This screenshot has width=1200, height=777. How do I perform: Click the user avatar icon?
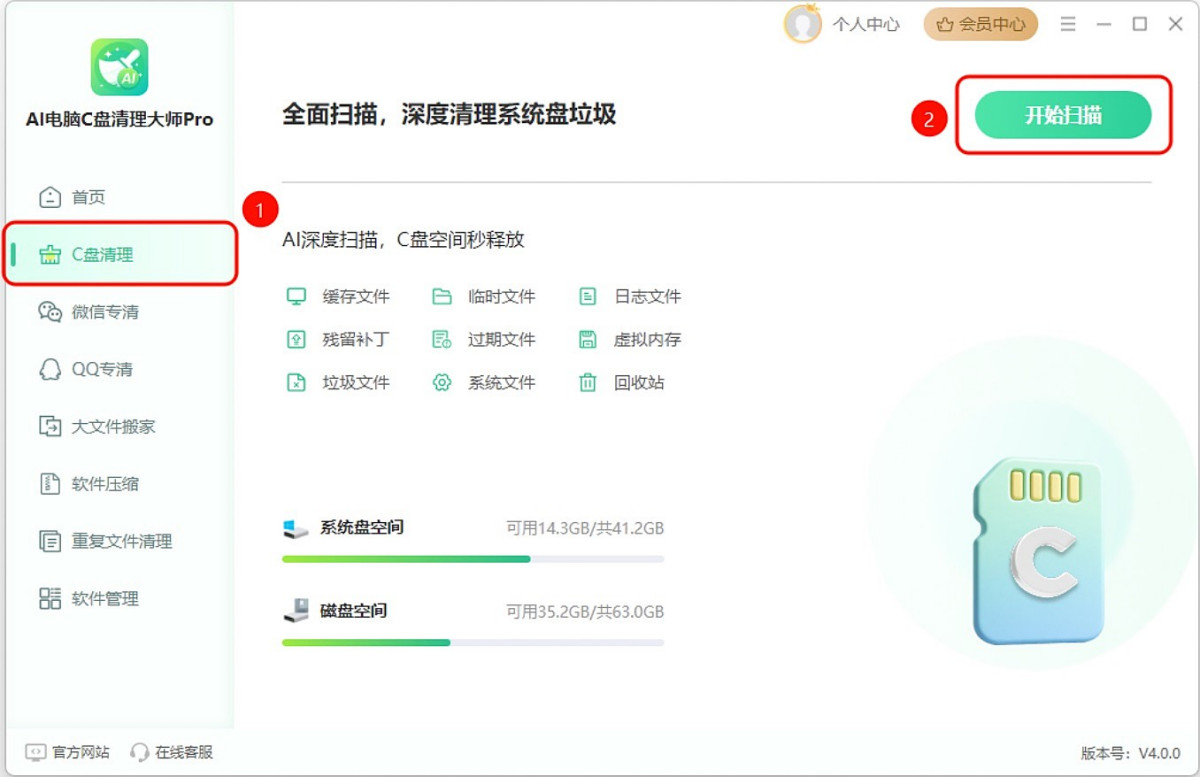(802, 24)
